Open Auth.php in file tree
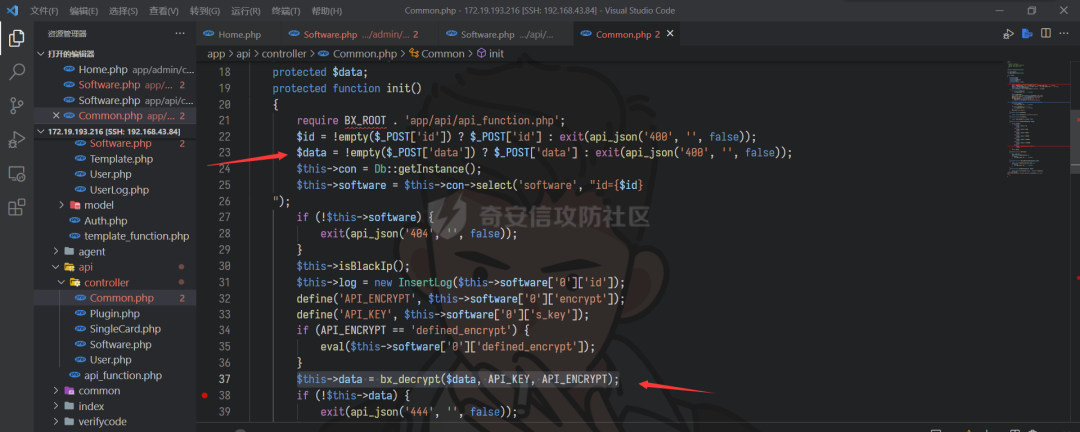The image size is (1080, 432). click(105, 221)
